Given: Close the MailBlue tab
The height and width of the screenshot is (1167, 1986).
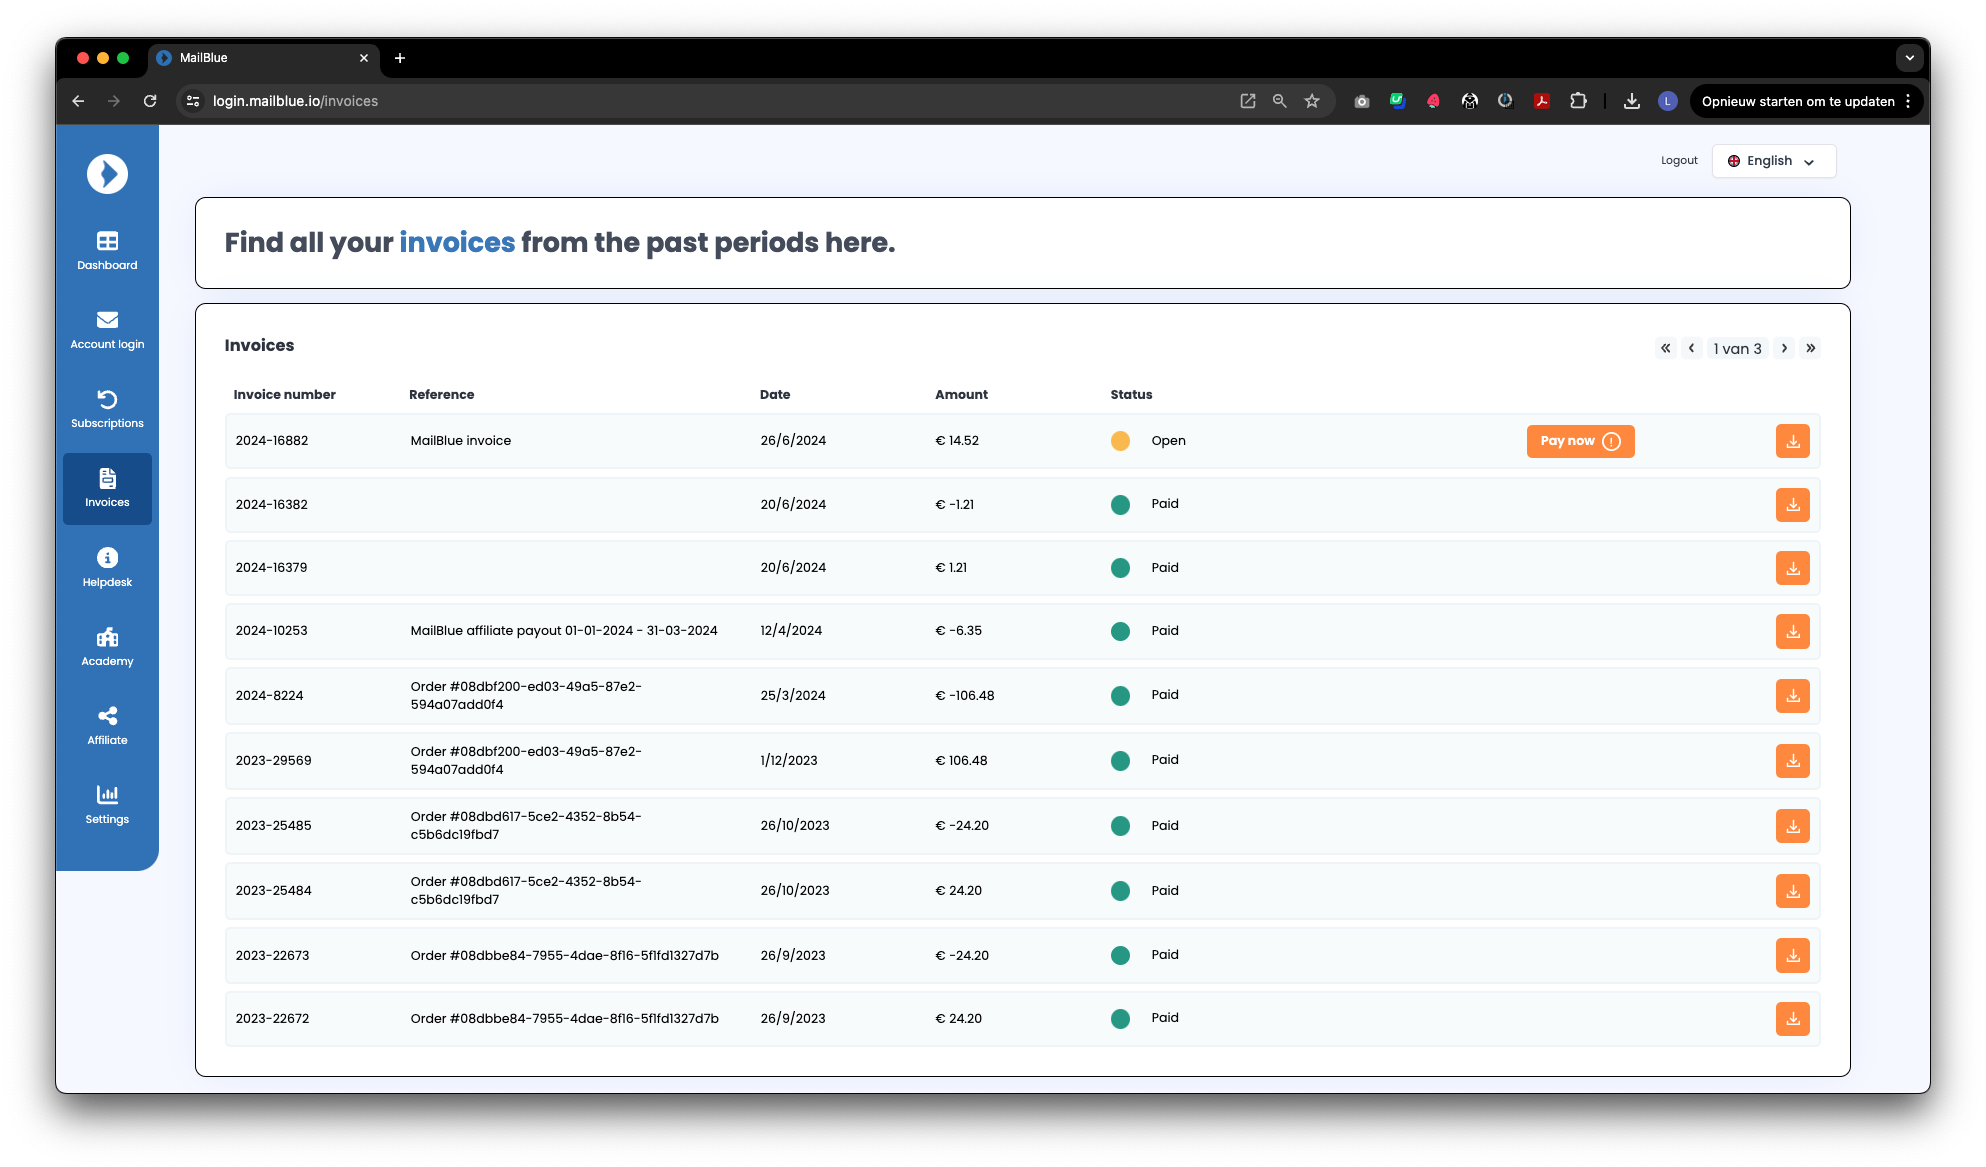Looking at the screenshot, I should coord(363,58).
